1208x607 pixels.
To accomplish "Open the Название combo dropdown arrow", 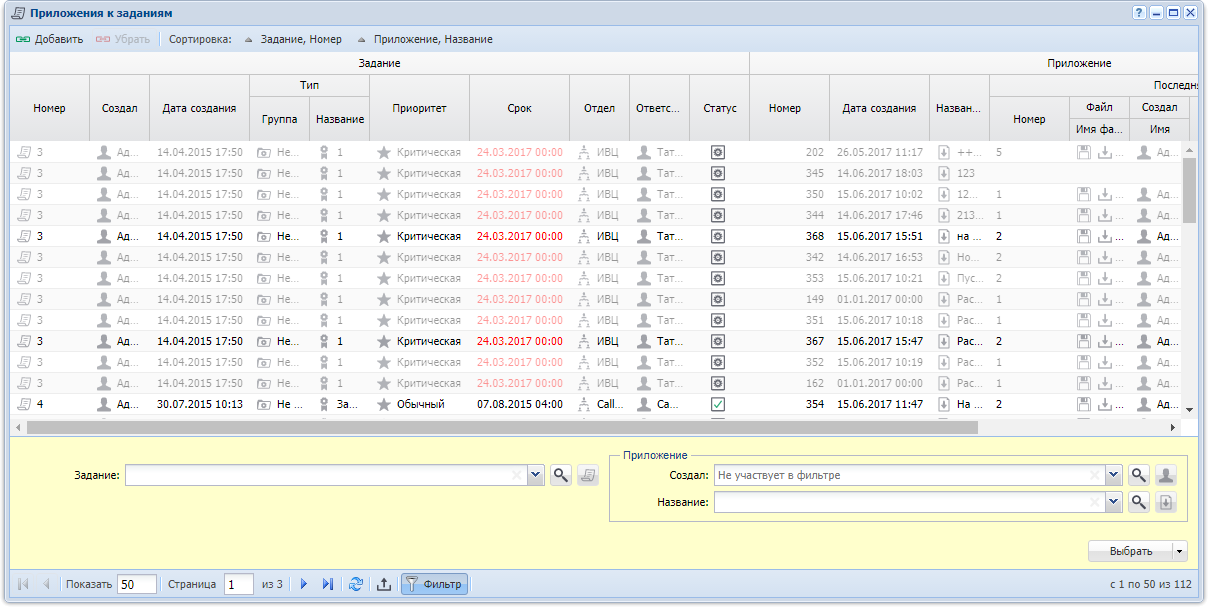I will pos(1113,502).
